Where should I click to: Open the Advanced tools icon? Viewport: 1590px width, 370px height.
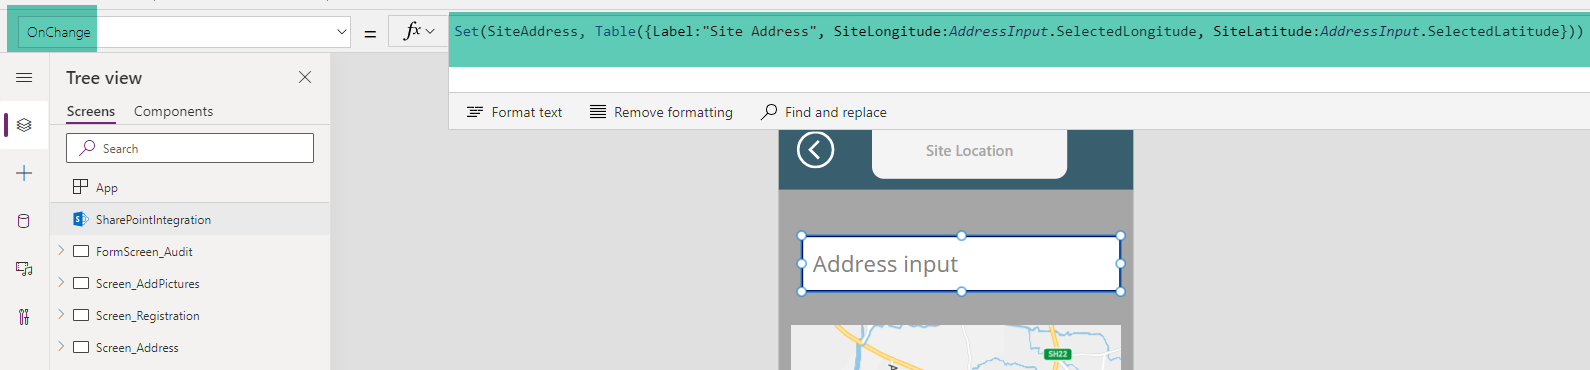pos(24,317)
